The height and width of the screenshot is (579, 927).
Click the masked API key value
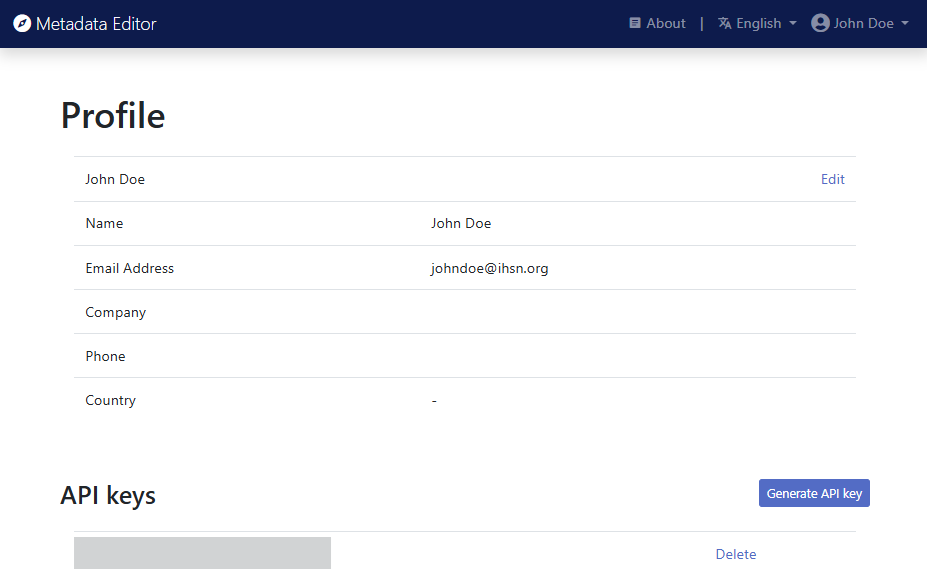(202, 552)
